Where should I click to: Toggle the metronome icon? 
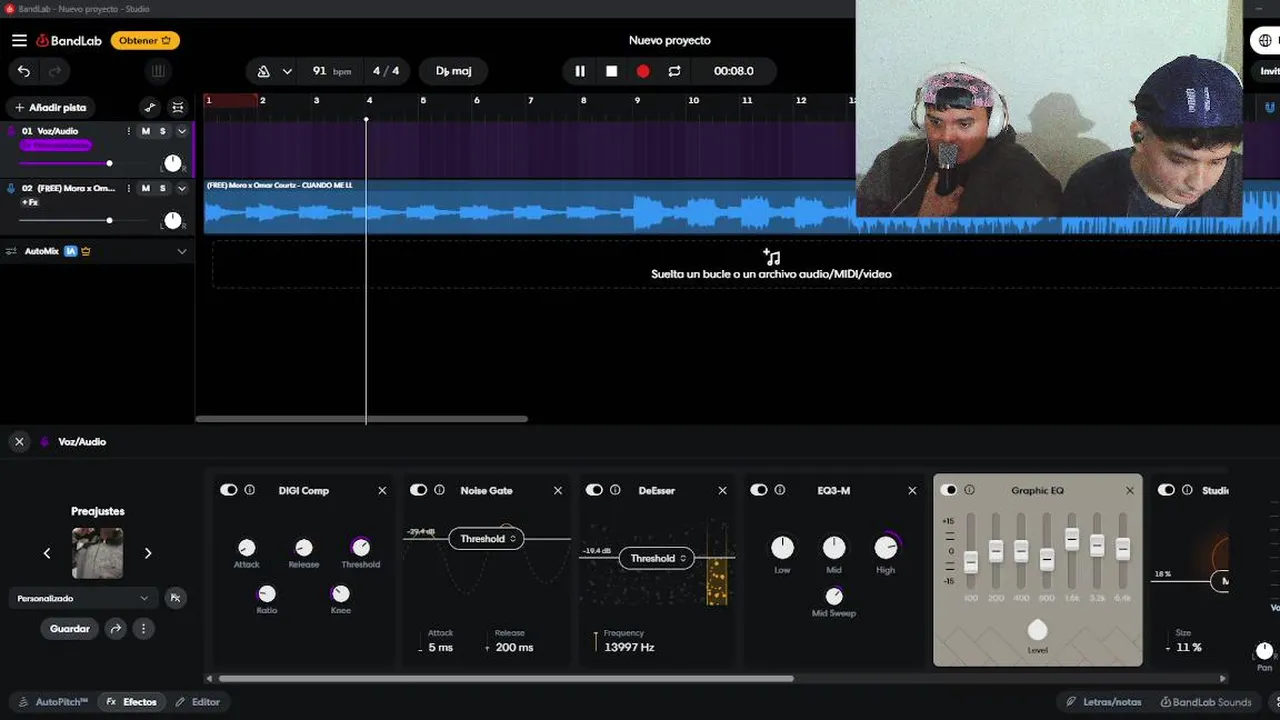(x=264, y=71)
